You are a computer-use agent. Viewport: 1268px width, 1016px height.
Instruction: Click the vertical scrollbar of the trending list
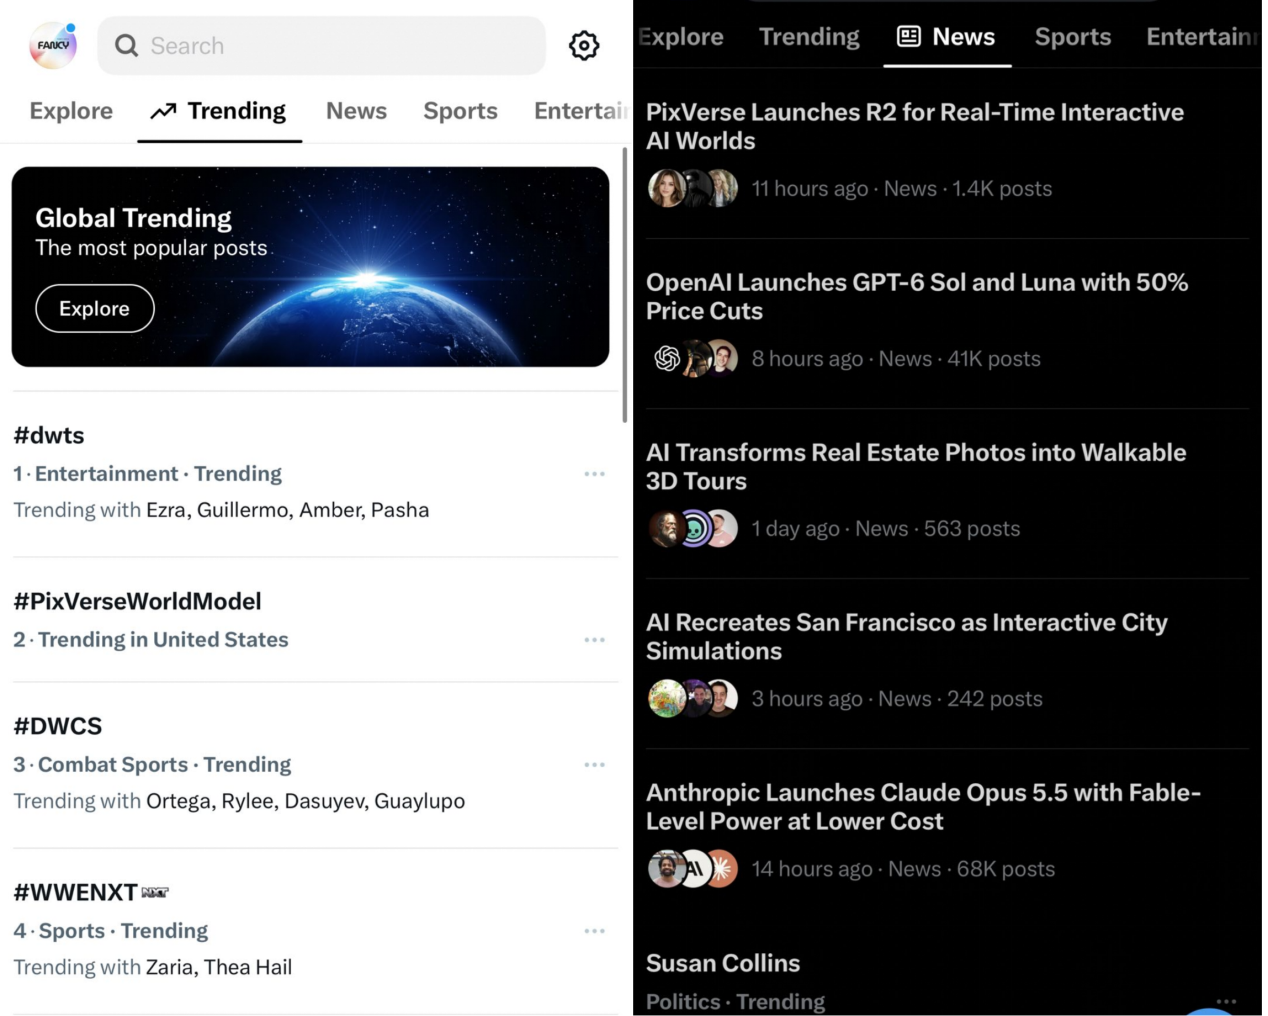tap(625, 285)
